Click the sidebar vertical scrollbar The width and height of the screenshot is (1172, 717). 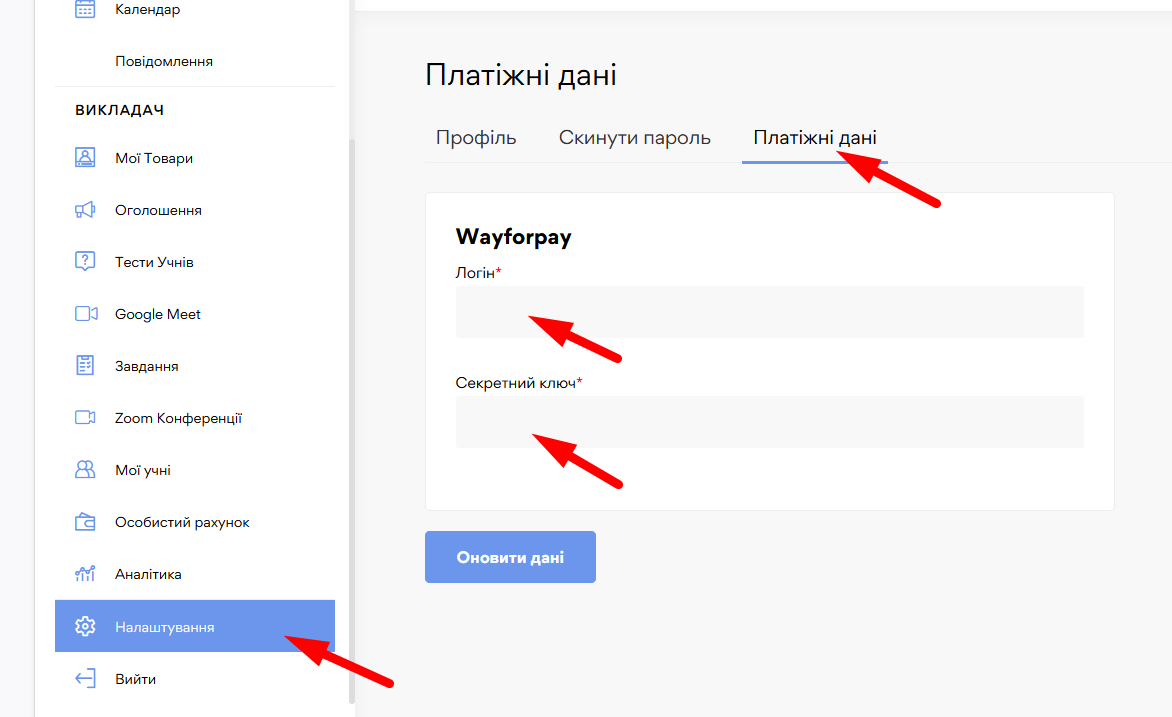350,420
